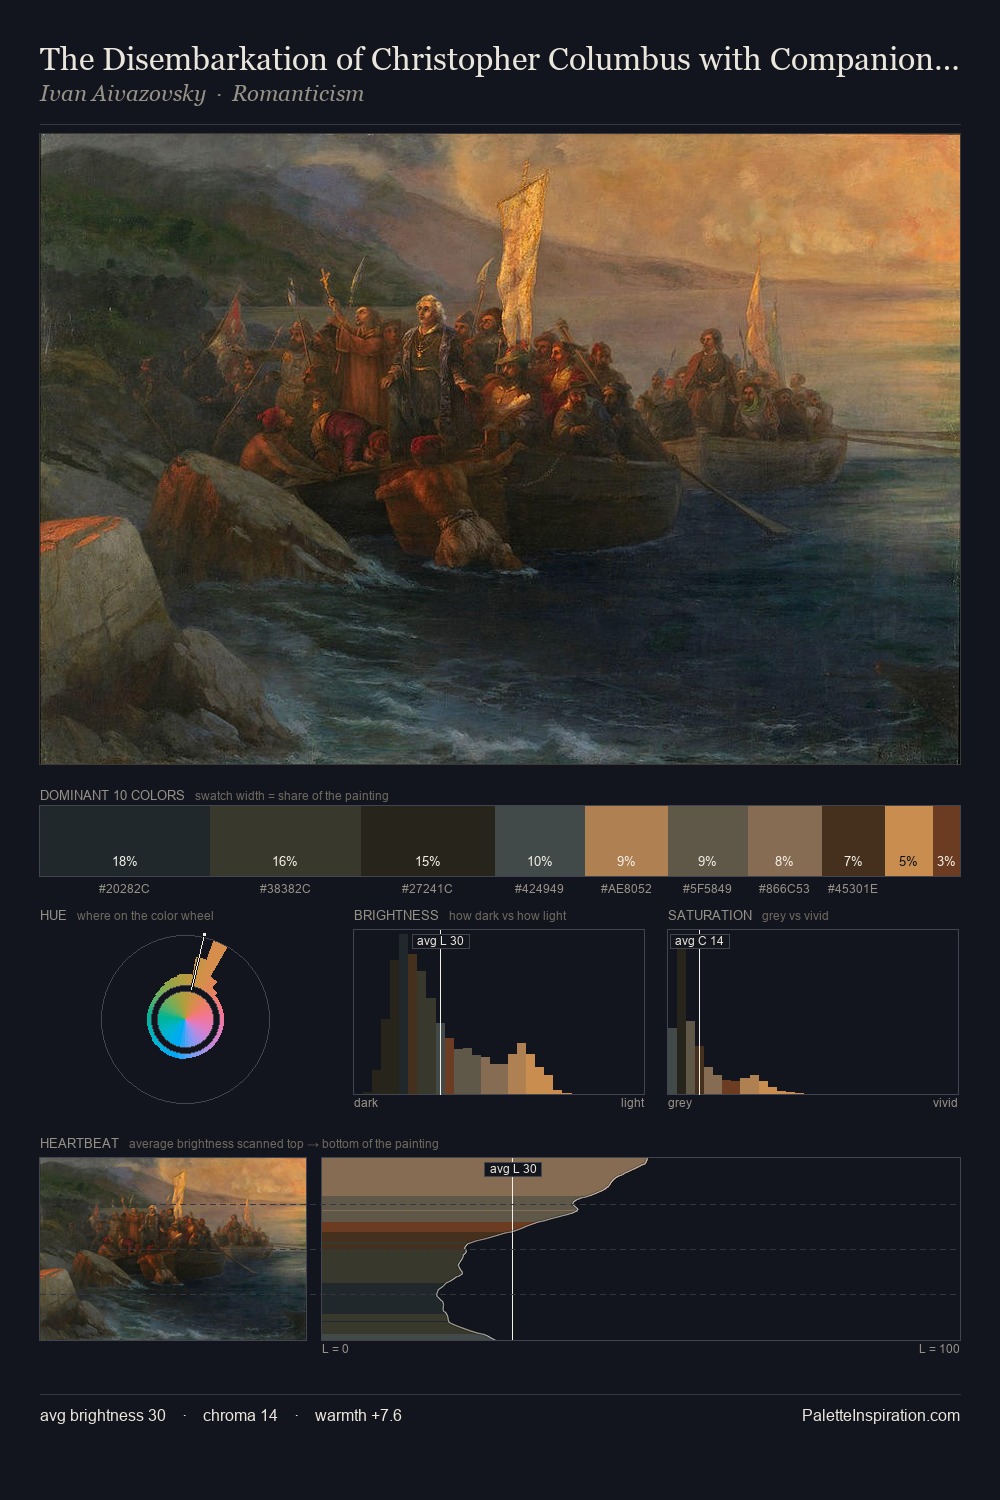Image resolution: width=1000 pixels, height=1500 pixels.
Task: Click the hex code '#5F5849'
Action: coord(707,888)
